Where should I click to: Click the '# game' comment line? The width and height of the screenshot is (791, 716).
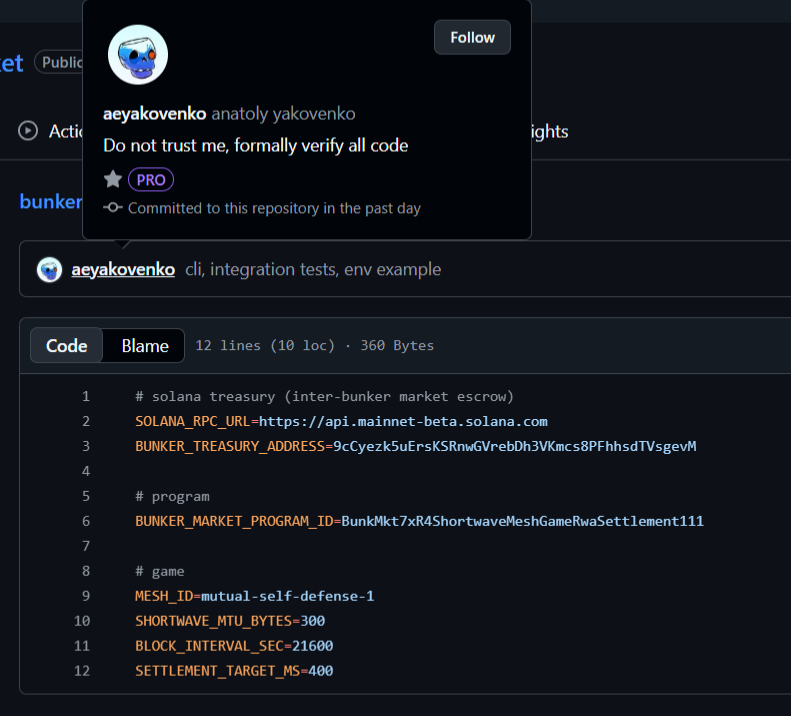pos(159,571)
